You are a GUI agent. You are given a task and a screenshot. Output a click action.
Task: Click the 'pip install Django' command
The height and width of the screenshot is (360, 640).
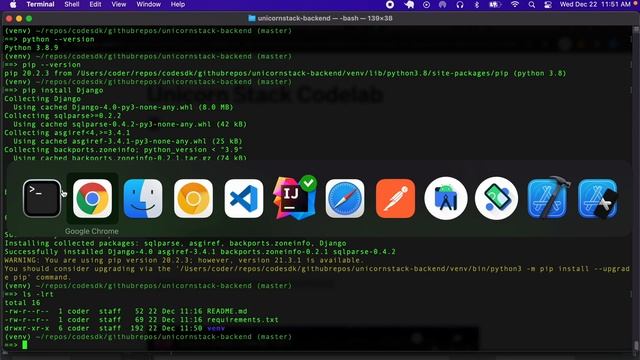pos(63,90)
